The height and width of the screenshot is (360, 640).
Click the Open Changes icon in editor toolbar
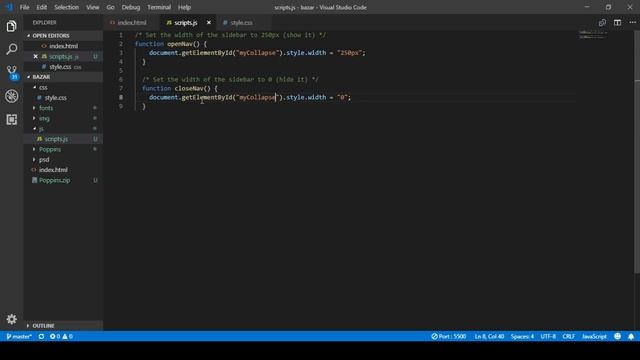coord(602,23)
